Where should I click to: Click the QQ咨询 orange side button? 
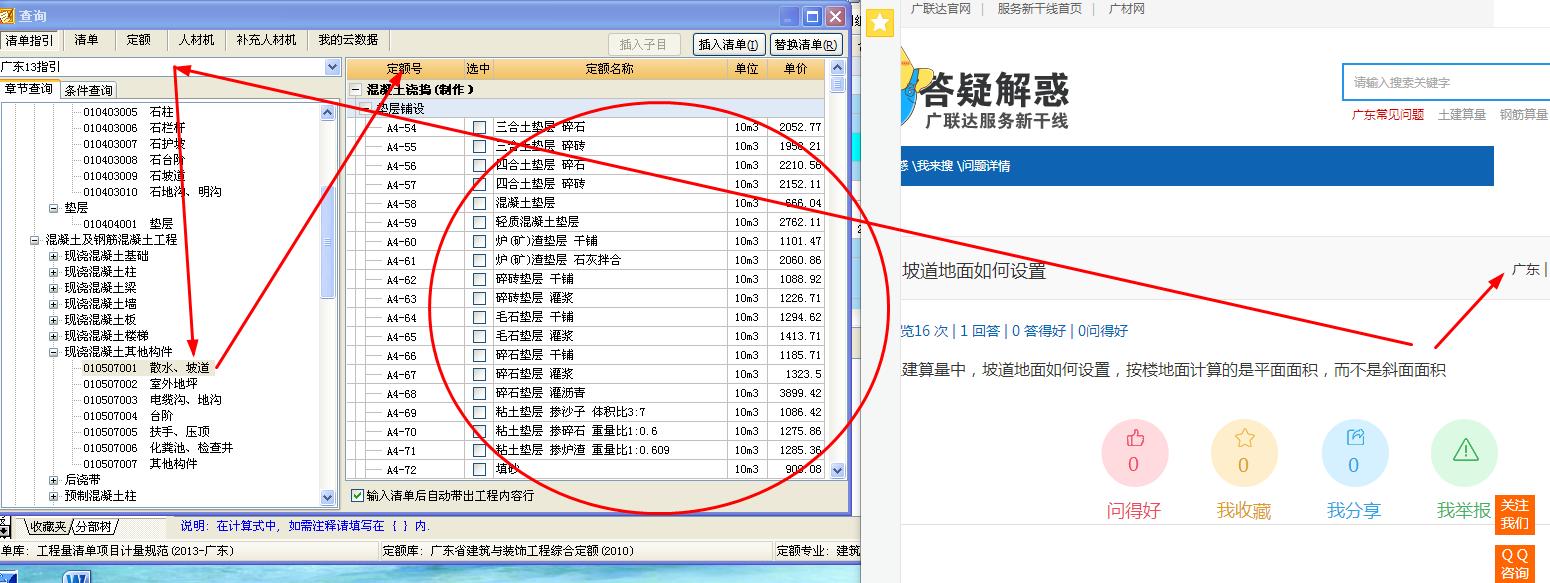point(1514,564)
